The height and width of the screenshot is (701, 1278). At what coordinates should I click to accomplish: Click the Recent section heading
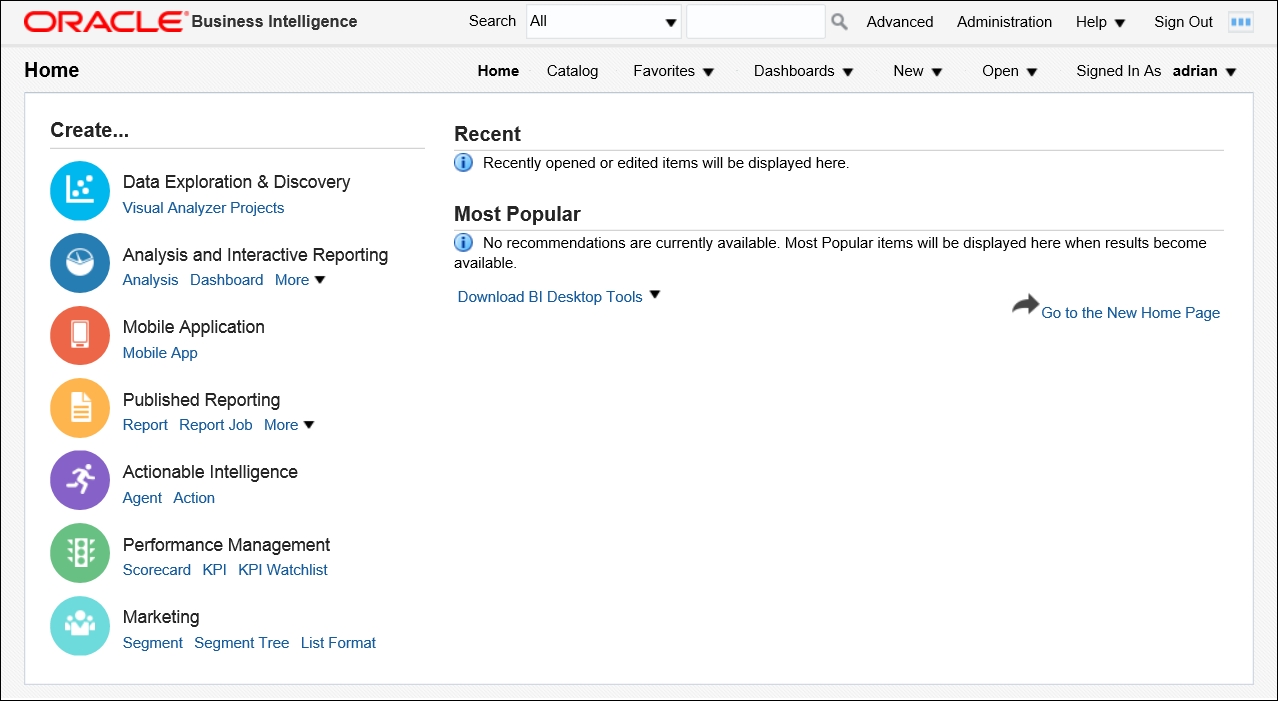(488, 134)
